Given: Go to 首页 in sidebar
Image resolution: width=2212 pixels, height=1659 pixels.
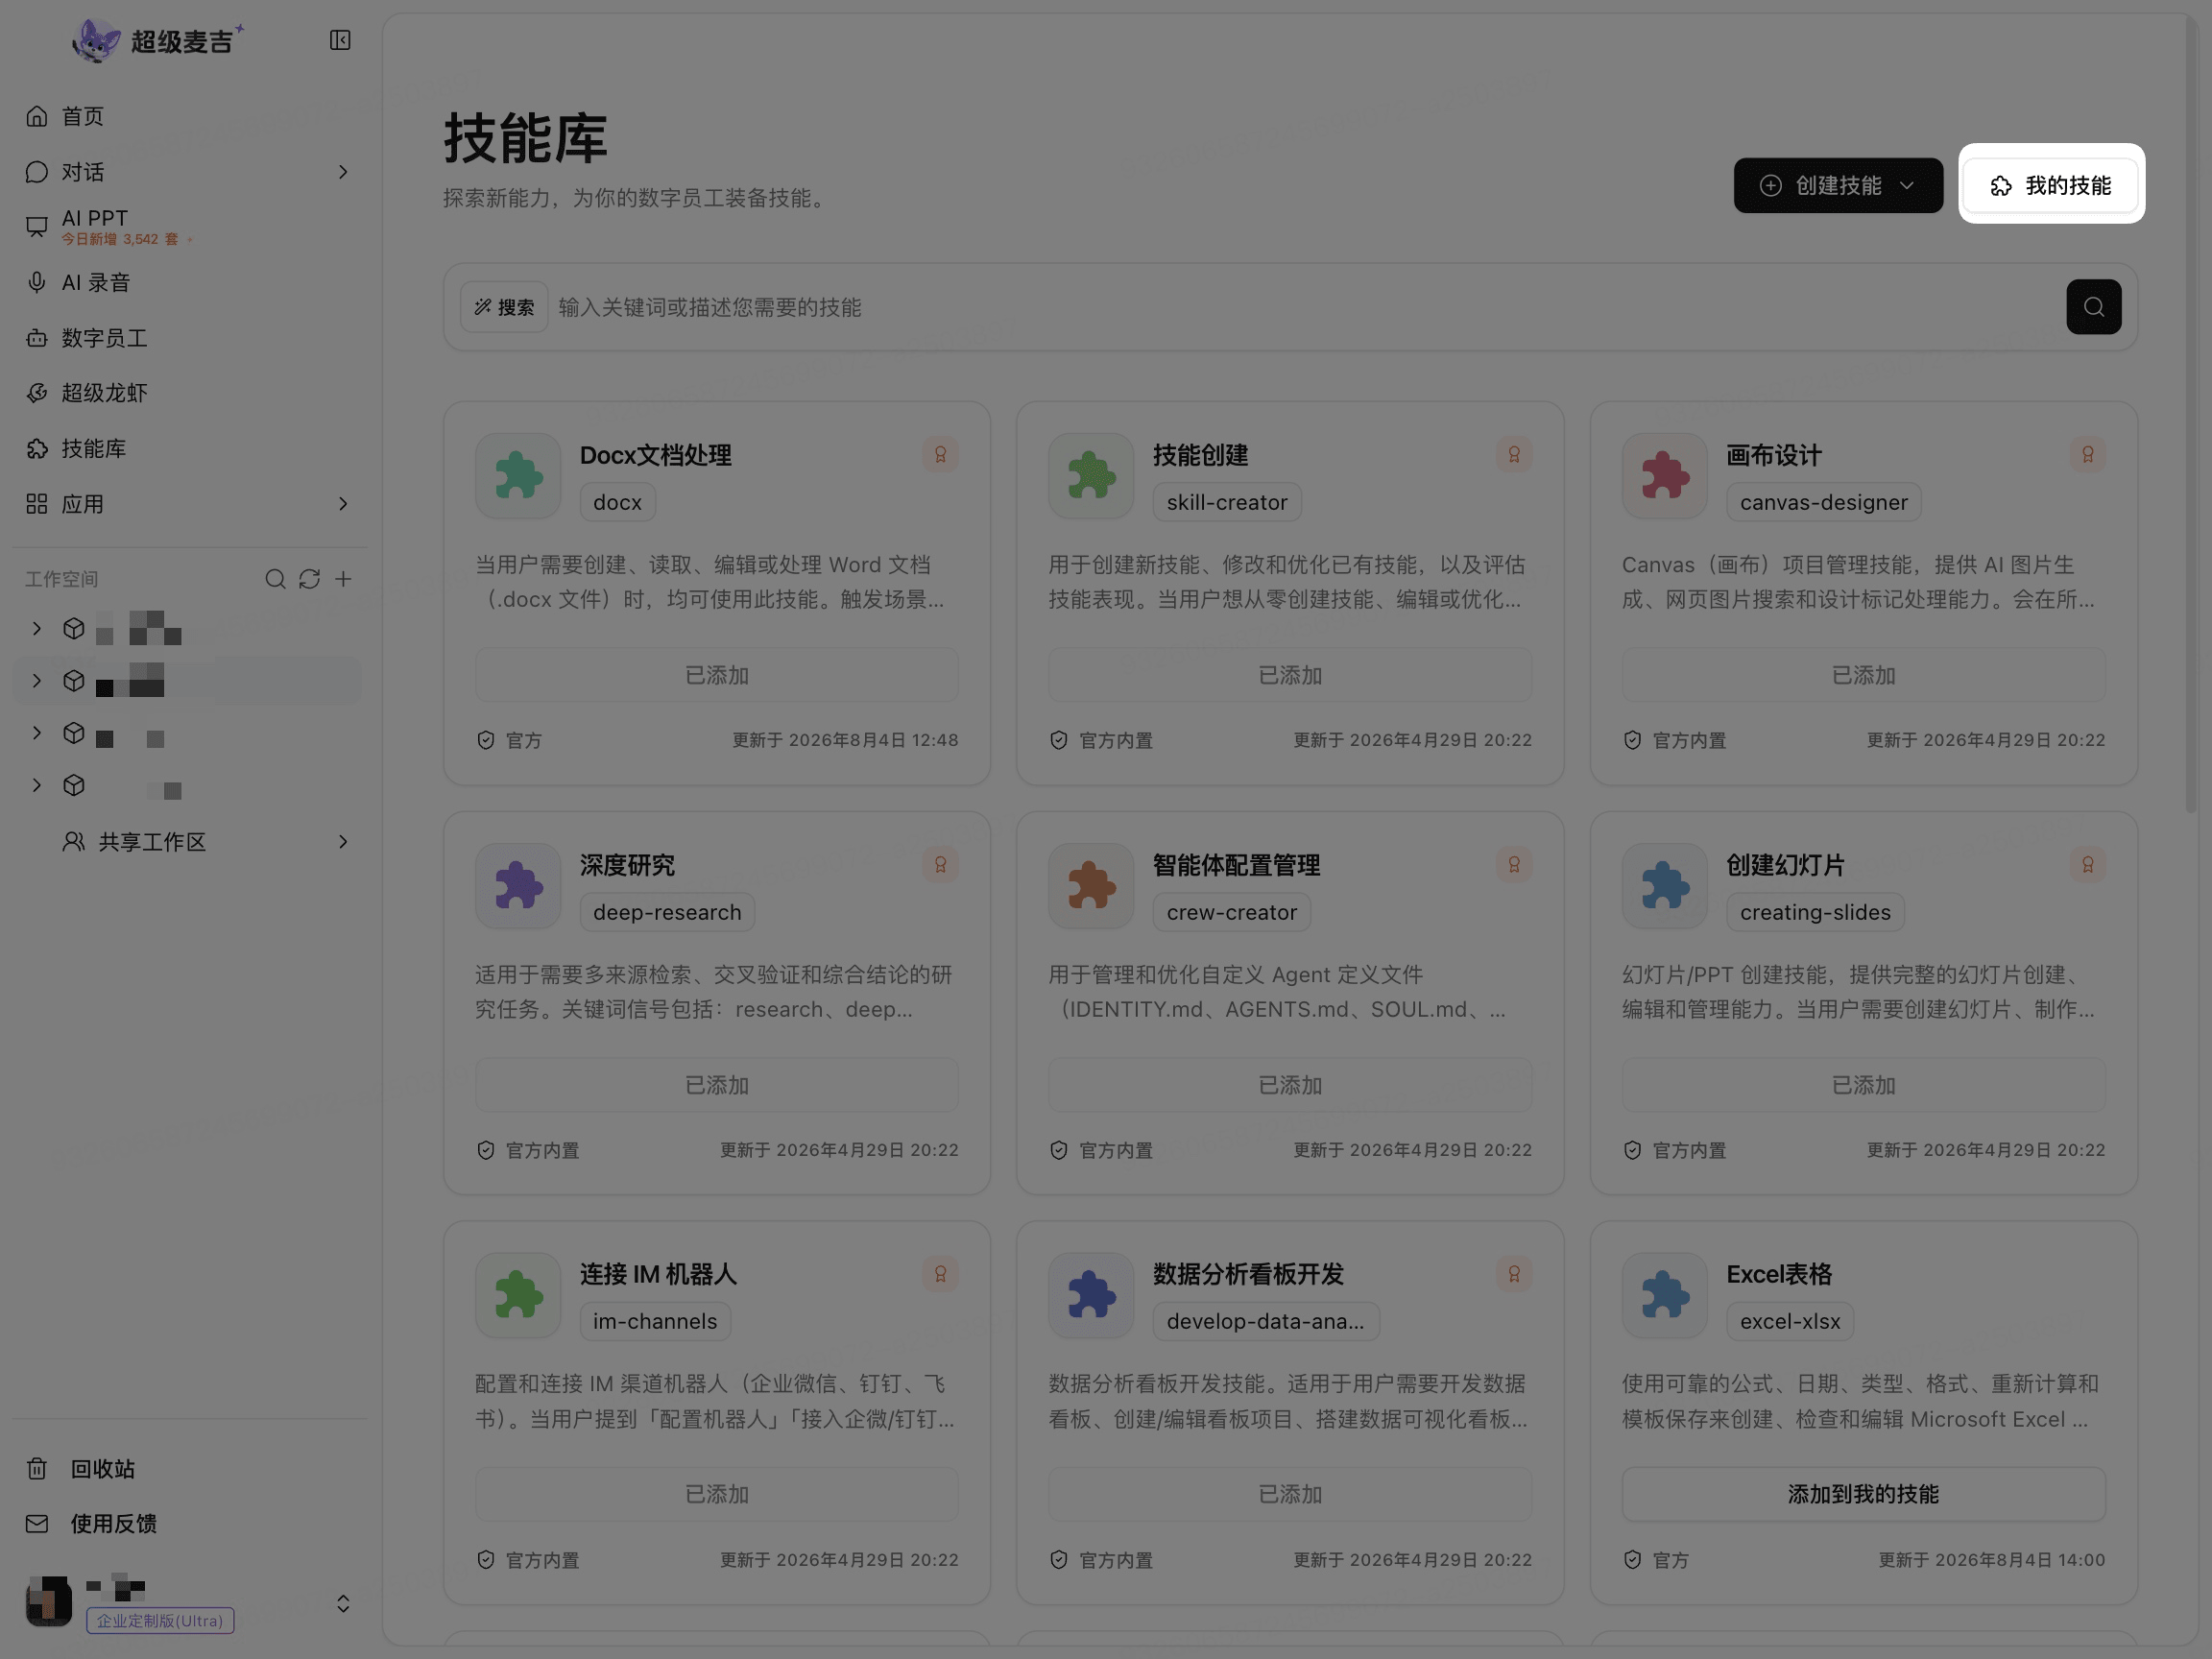Looking at the screenshot, I should point(190,116).
